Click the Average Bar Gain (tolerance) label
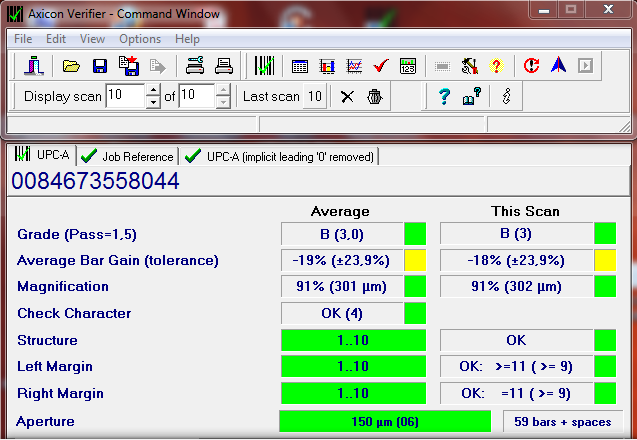The width and height of the screenshot is (637, 440). pos(118,260)
